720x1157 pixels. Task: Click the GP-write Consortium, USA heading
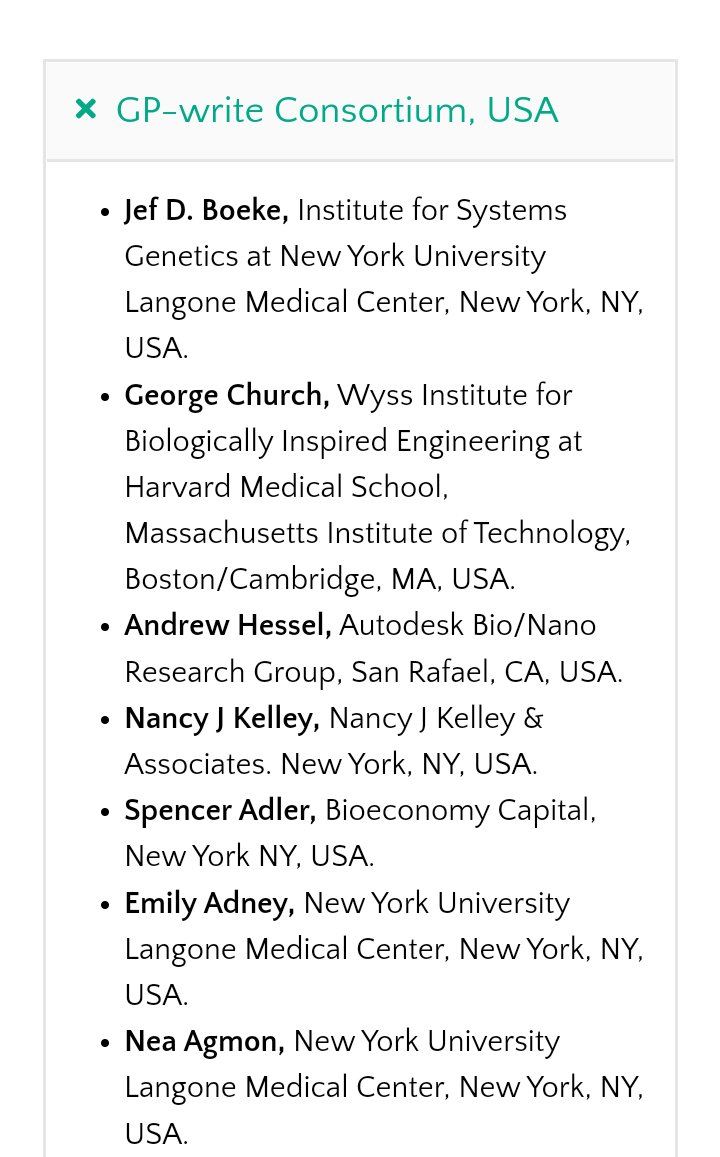click(336, 110)
